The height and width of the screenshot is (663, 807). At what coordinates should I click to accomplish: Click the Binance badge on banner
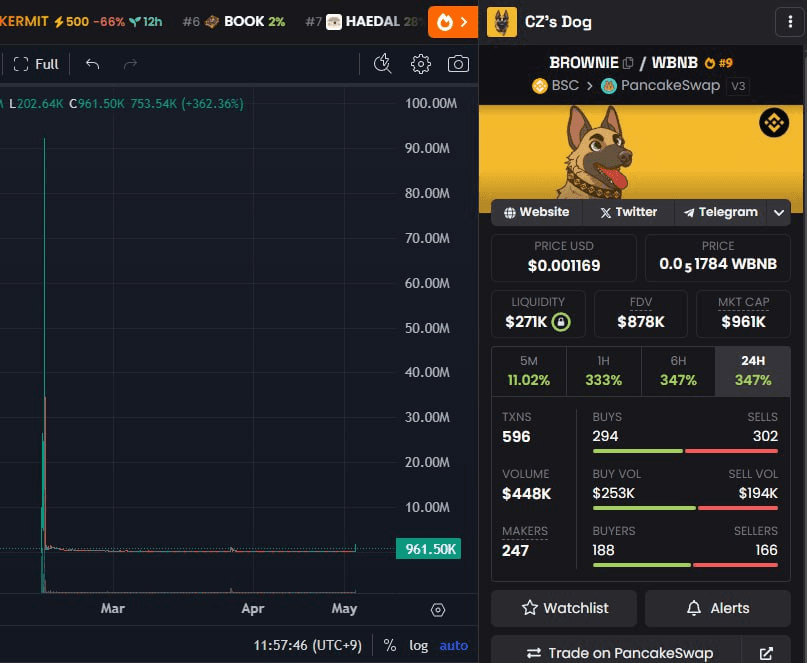tap(774, 123)
